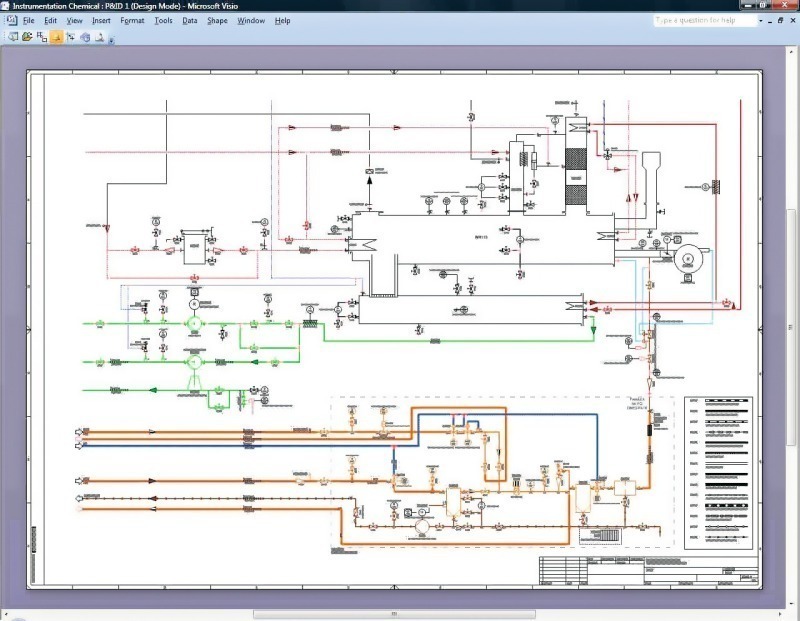Open the Tools menu

coord(163,20)
